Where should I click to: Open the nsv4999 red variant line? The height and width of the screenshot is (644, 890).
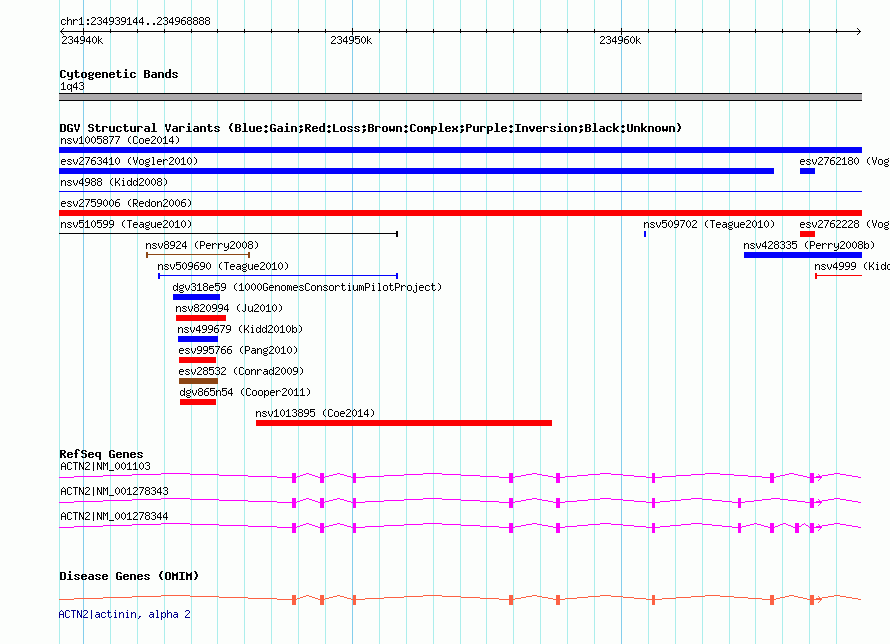click(x=839, y=276)
